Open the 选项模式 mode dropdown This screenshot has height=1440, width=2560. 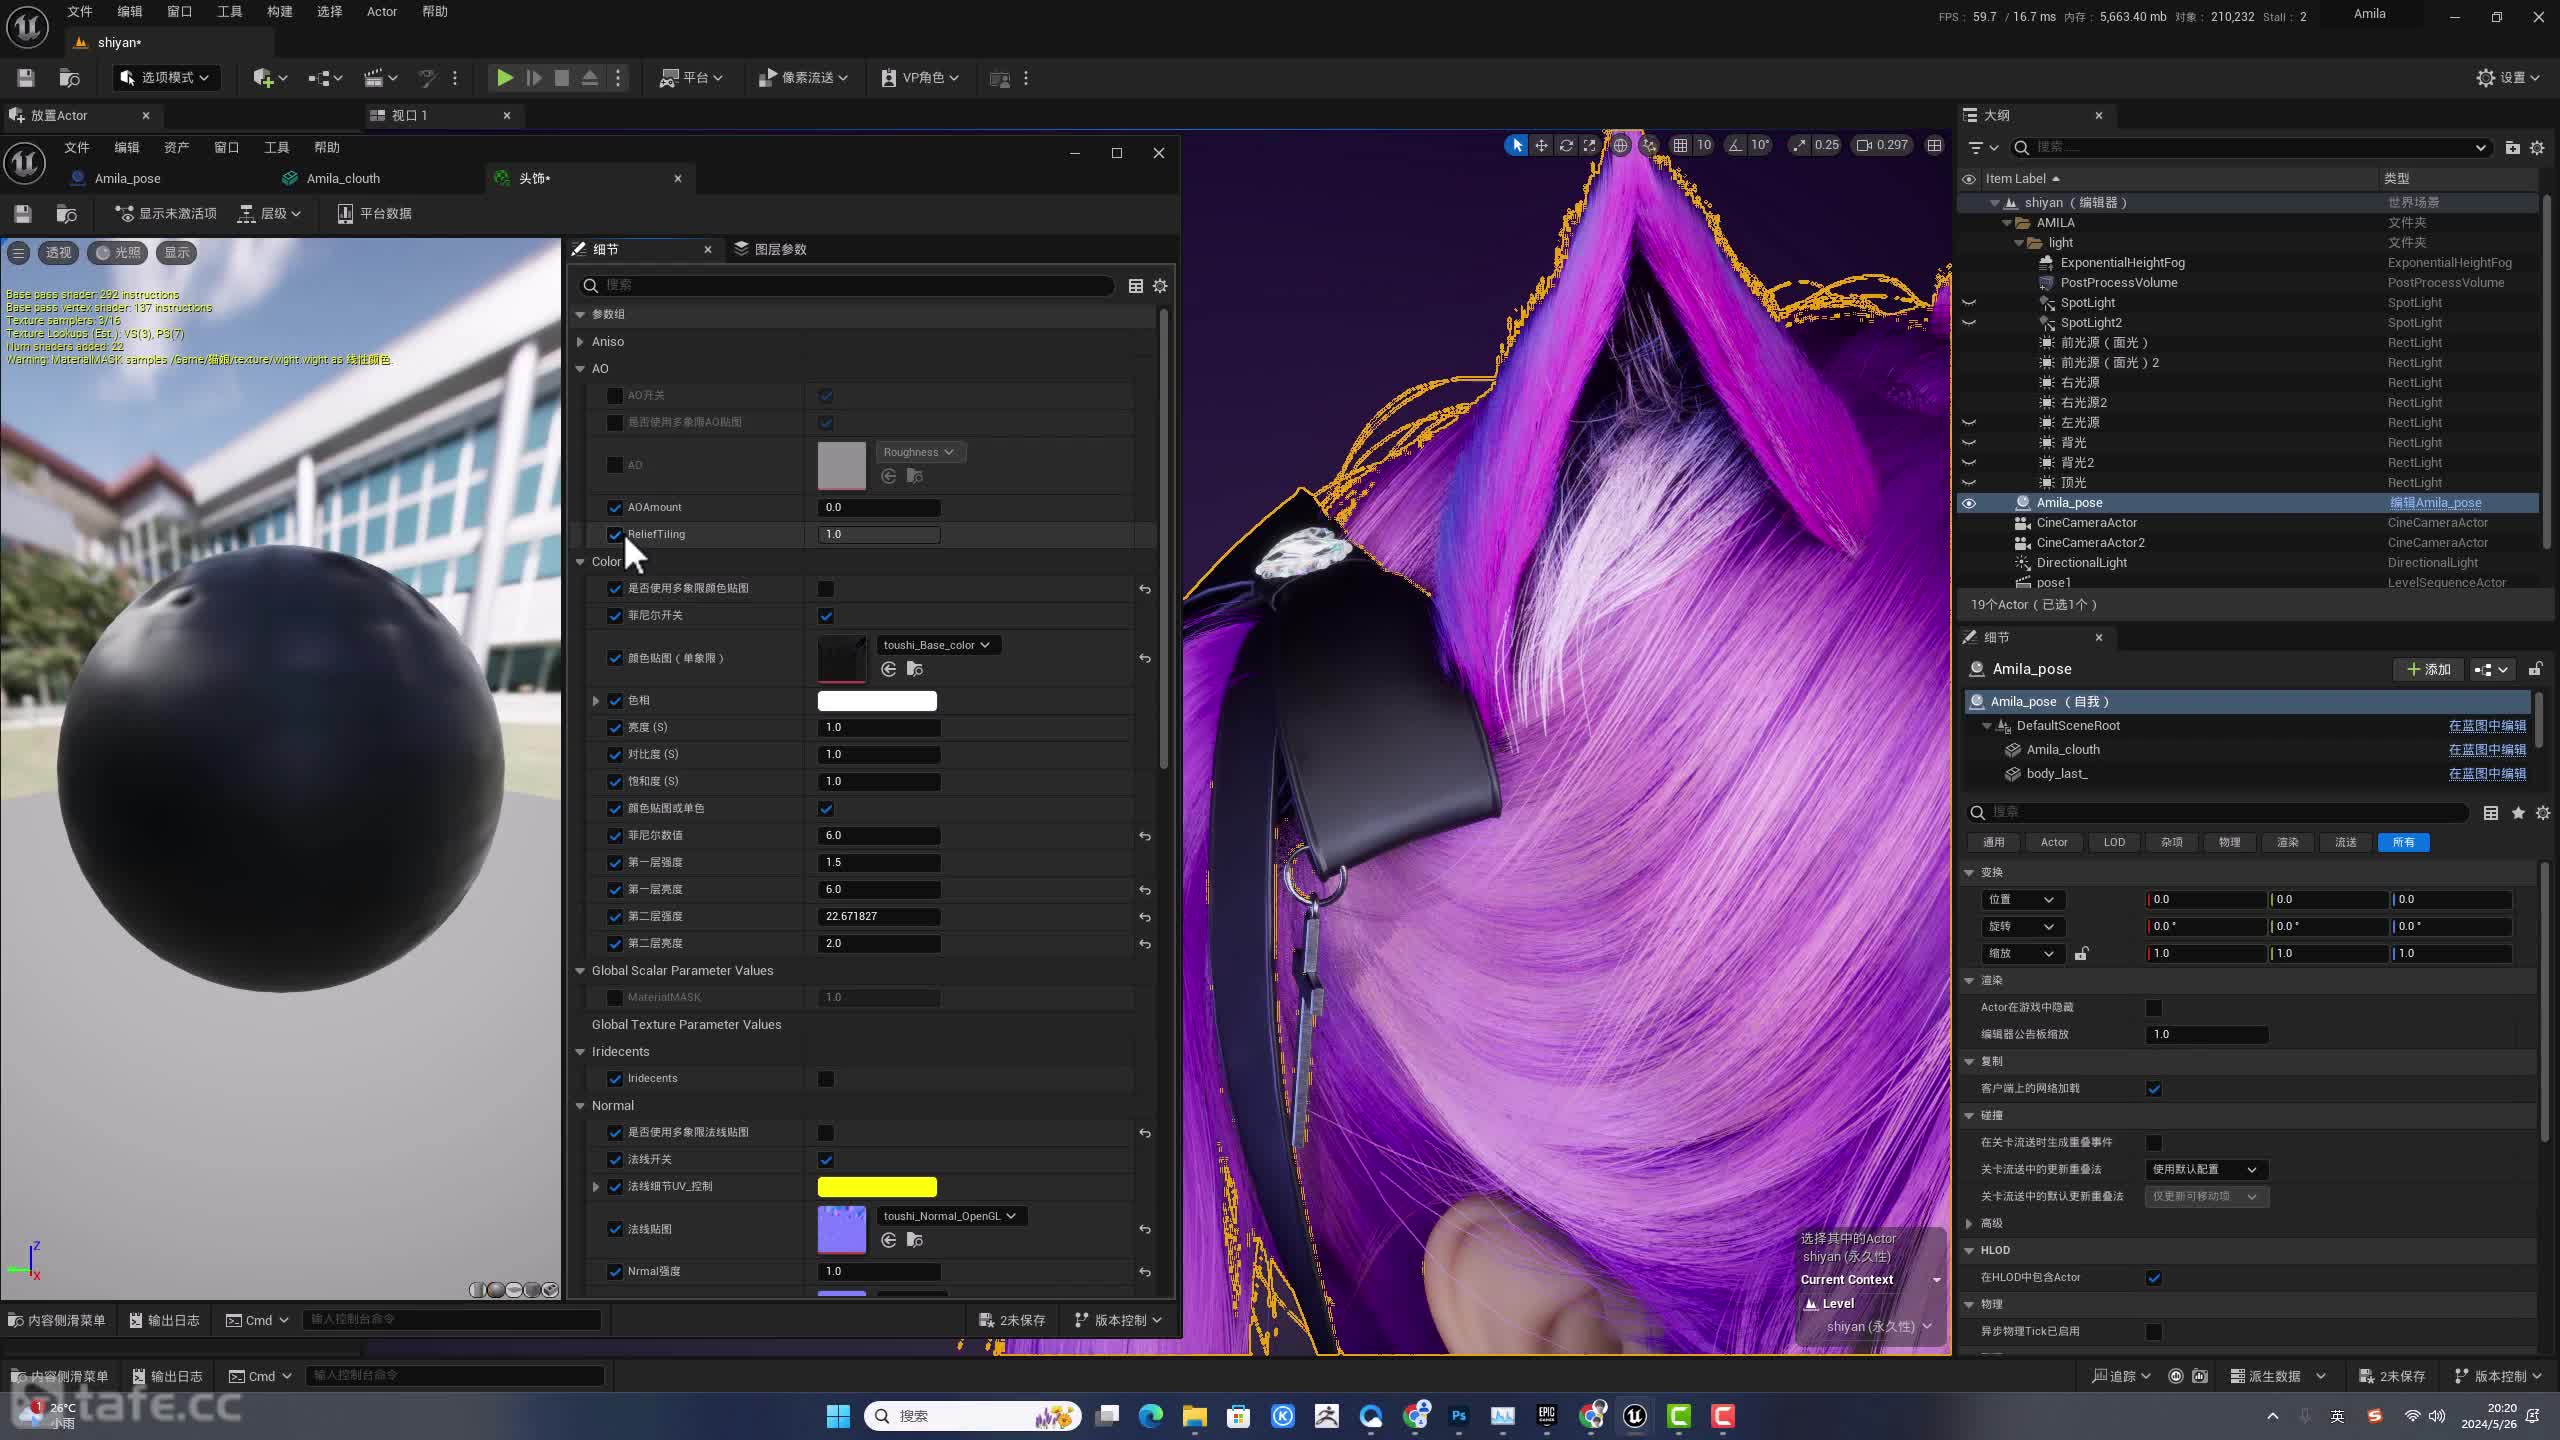(x=165, y=78)
